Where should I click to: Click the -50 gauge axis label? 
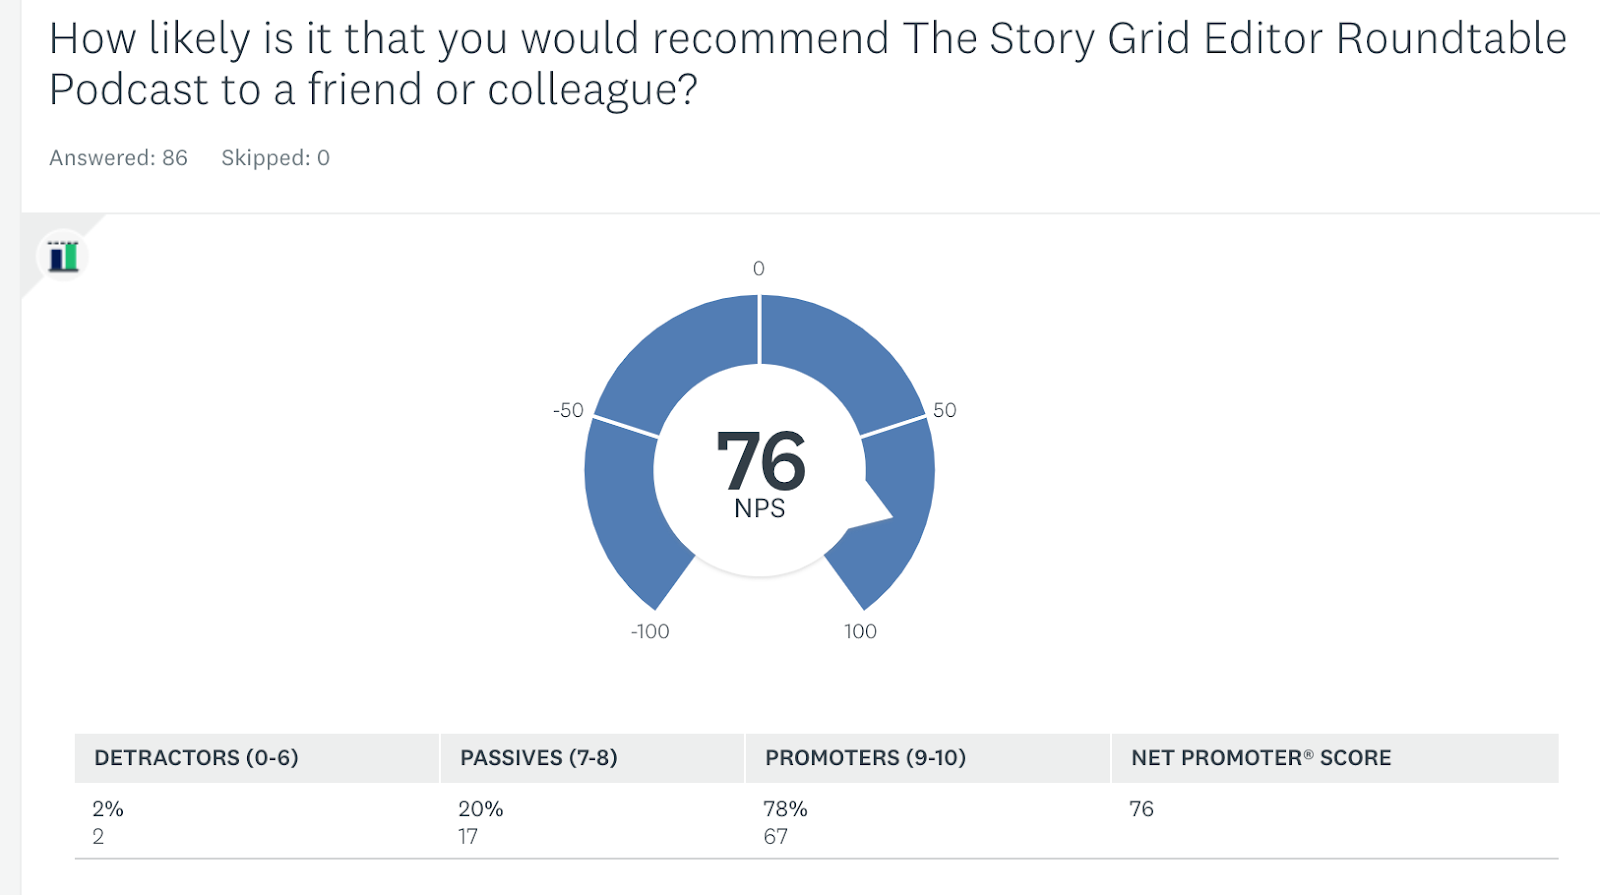click(x=568, y=410)
